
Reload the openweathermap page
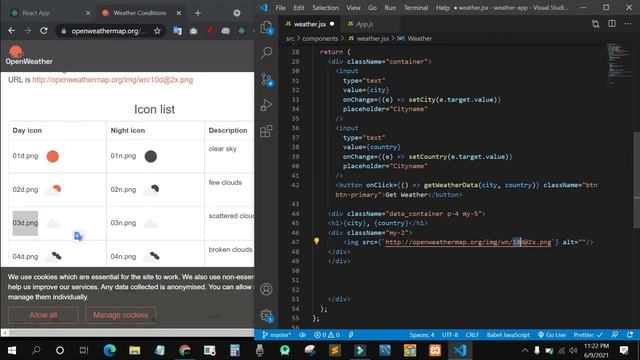point(44,31)
